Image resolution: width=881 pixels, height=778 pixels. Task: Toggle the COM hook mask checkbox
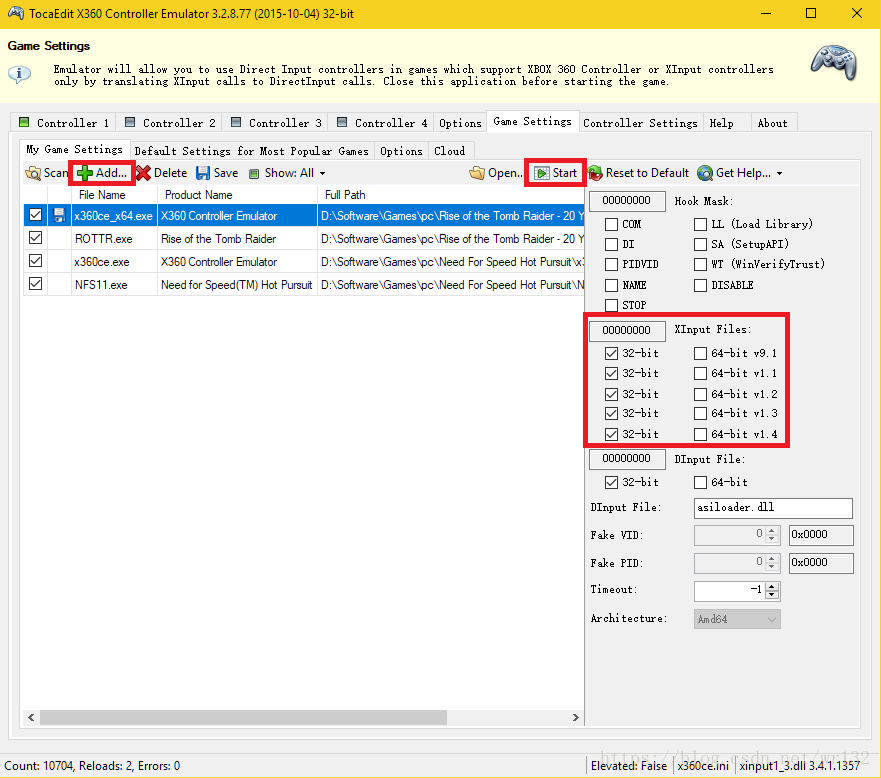[x=611, y=225]
